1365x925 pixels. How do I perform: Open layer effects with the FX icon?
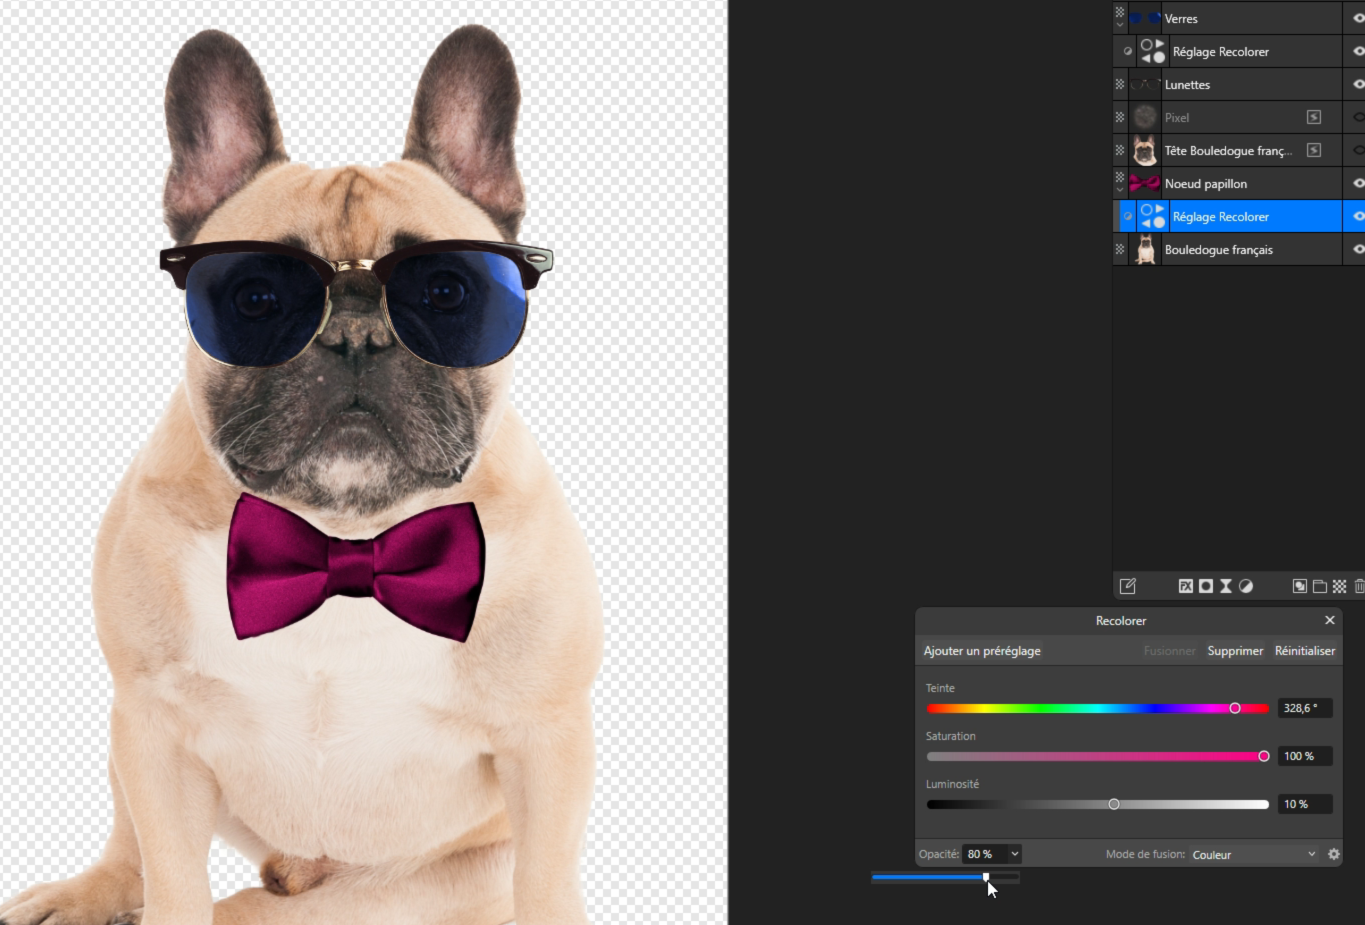[x=1186, y=586]
